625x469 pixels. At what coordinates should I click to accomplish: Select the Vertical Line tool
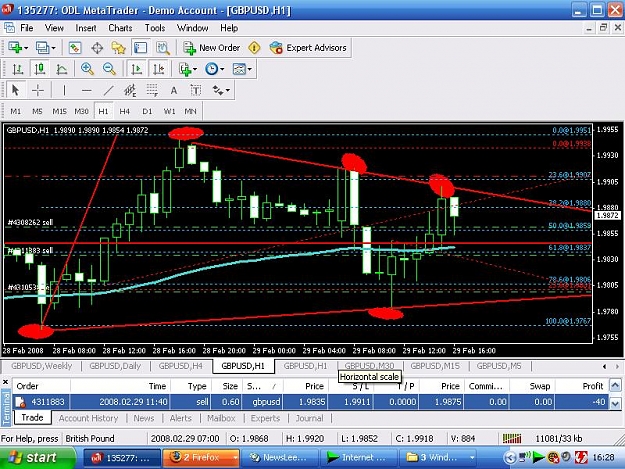coord(64,90)
